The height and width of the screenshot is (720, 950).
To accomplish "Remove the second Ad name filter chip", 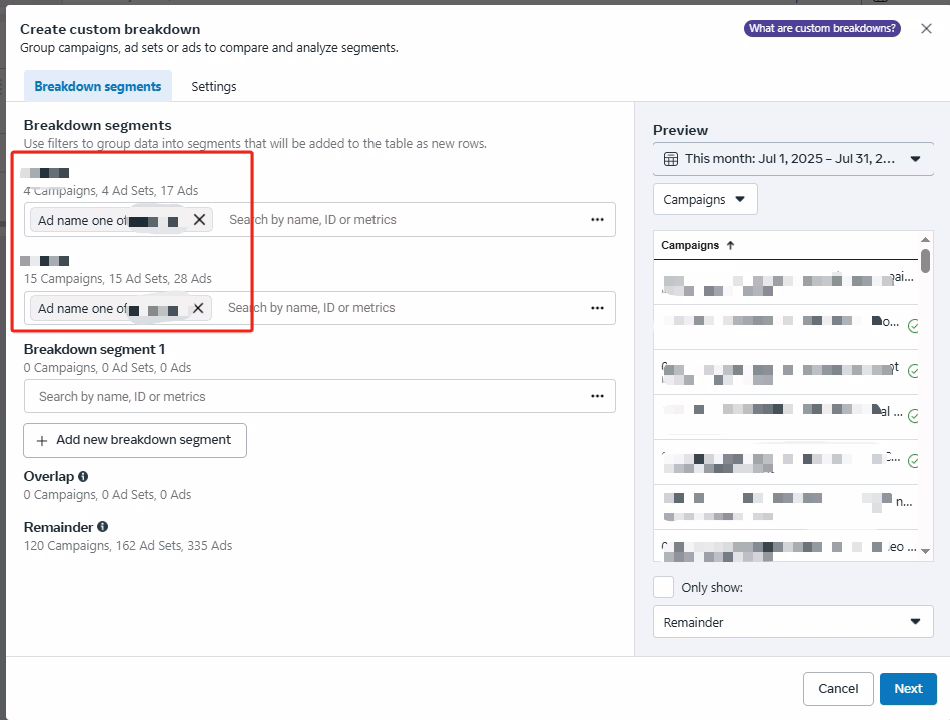I will click(198, 309).
